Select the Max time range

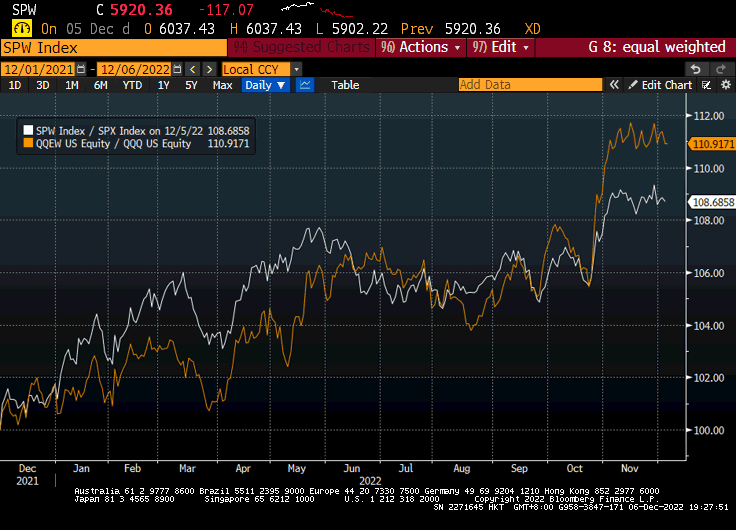pyautogui.click(x=222, y=85)
